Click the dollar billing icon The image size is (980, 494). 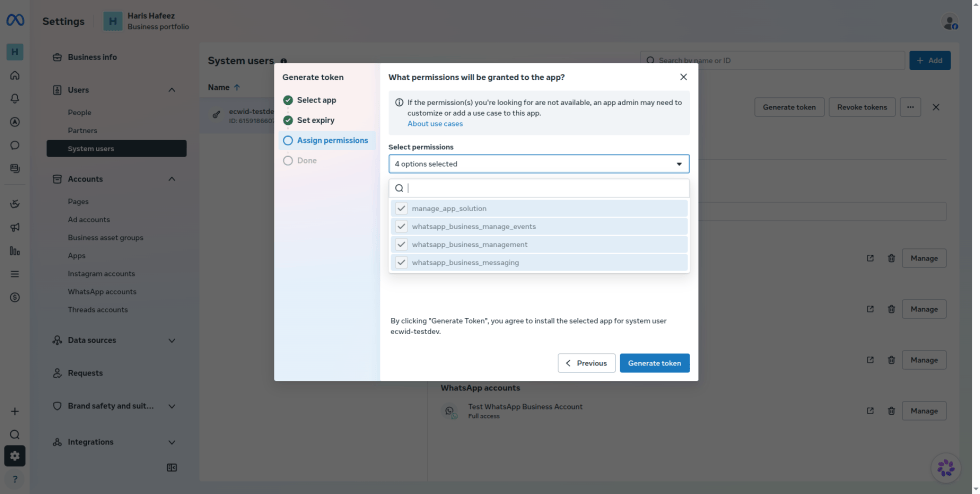click(x=15, y=297)
